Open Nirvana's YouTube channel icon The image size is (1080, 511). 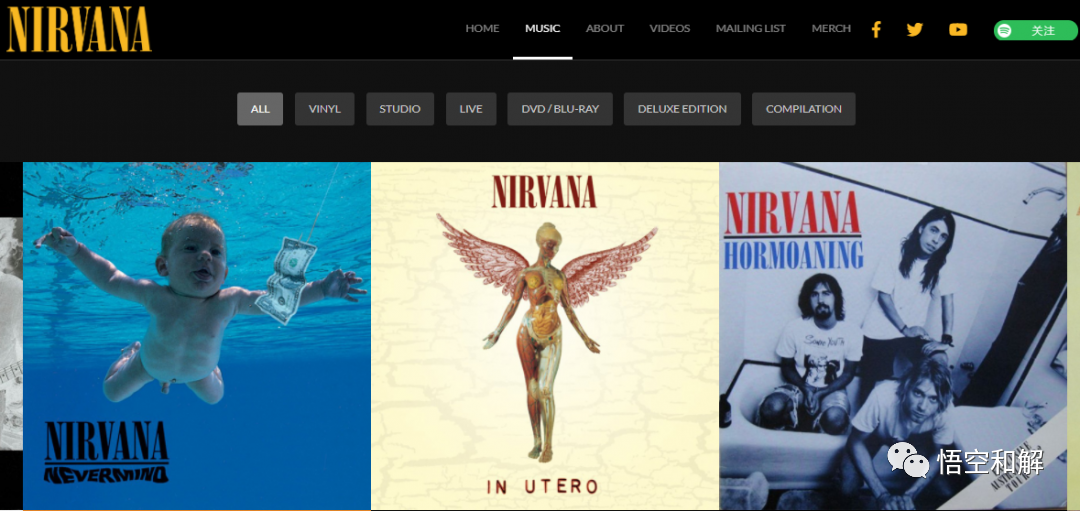(x=958, y=30)
